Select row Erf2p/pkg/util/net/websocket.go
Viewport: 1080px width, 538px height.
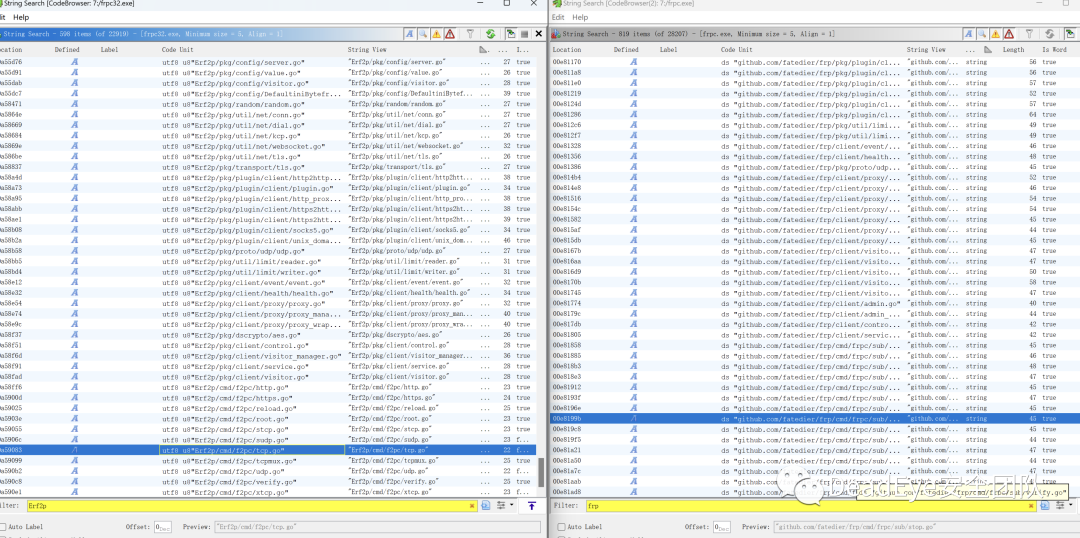coord(269,146)
